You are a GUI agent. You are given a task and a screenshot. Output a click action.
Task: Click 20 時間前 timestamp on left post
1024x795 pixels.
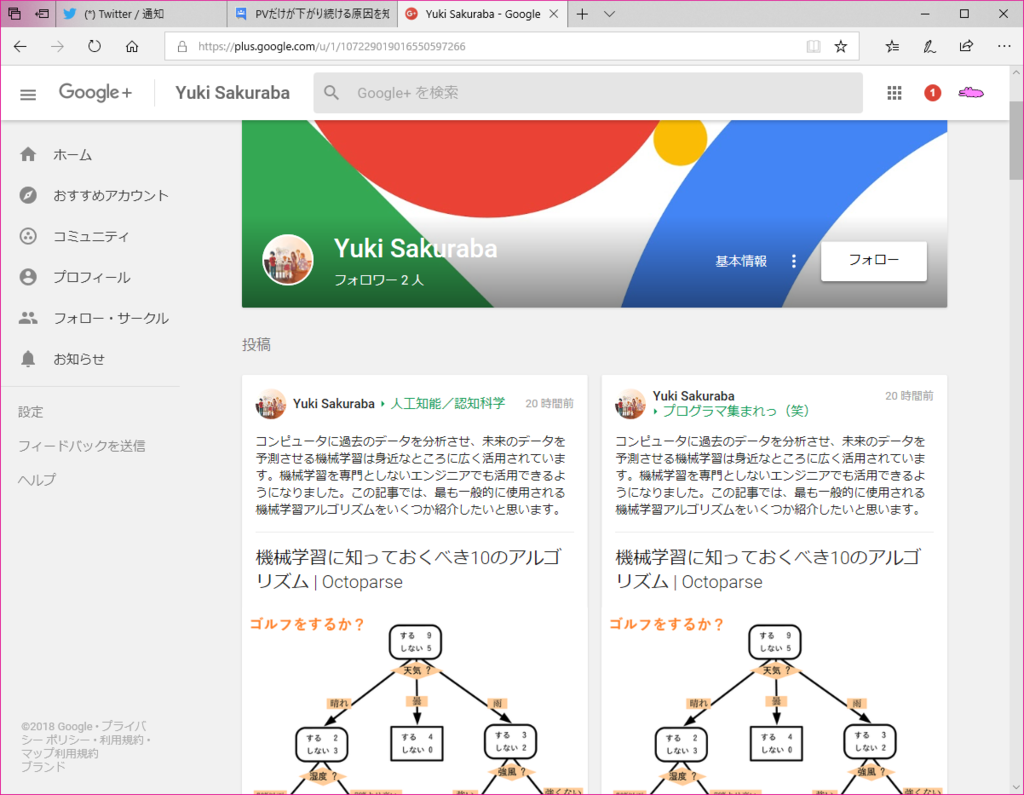pos(549,404)
